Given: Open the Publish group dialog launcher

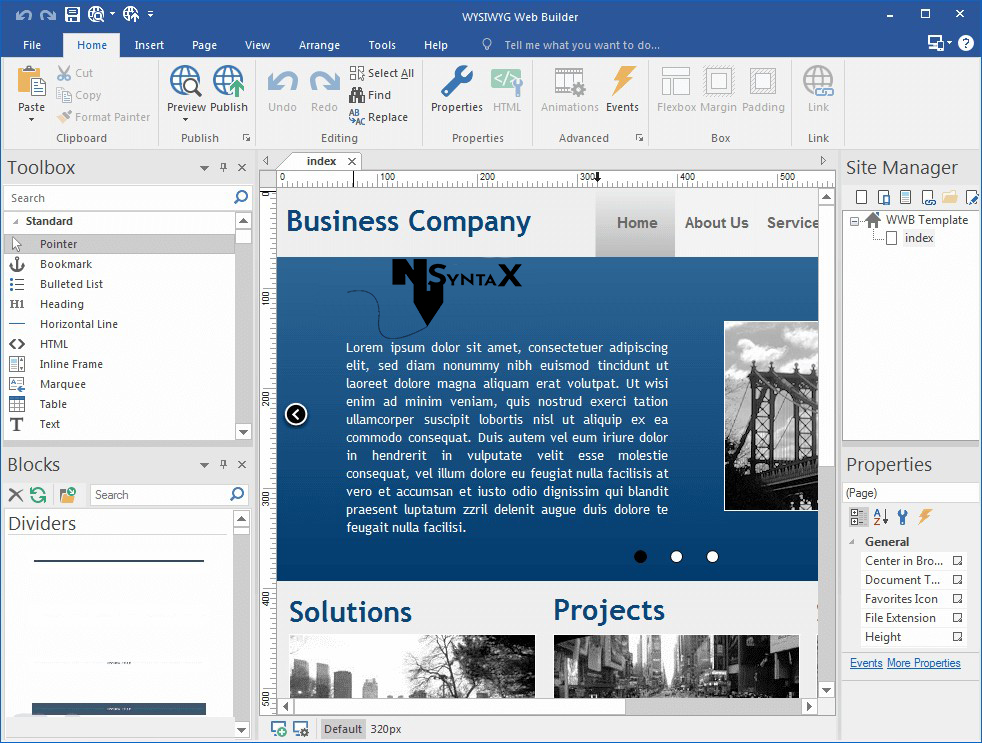Looking at the screenshot, I should (246, 138).
